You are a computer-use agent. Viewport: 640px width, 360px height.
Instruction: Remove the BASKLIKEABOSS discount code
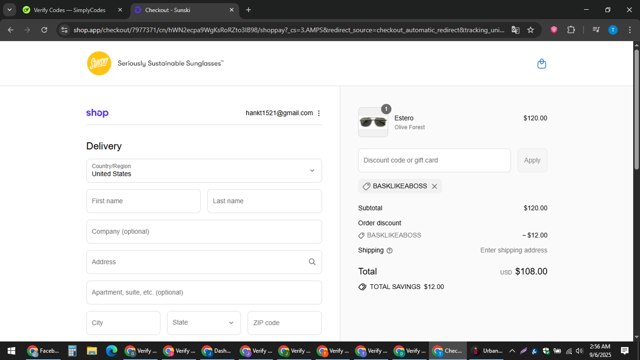click(x=434, y=186)
